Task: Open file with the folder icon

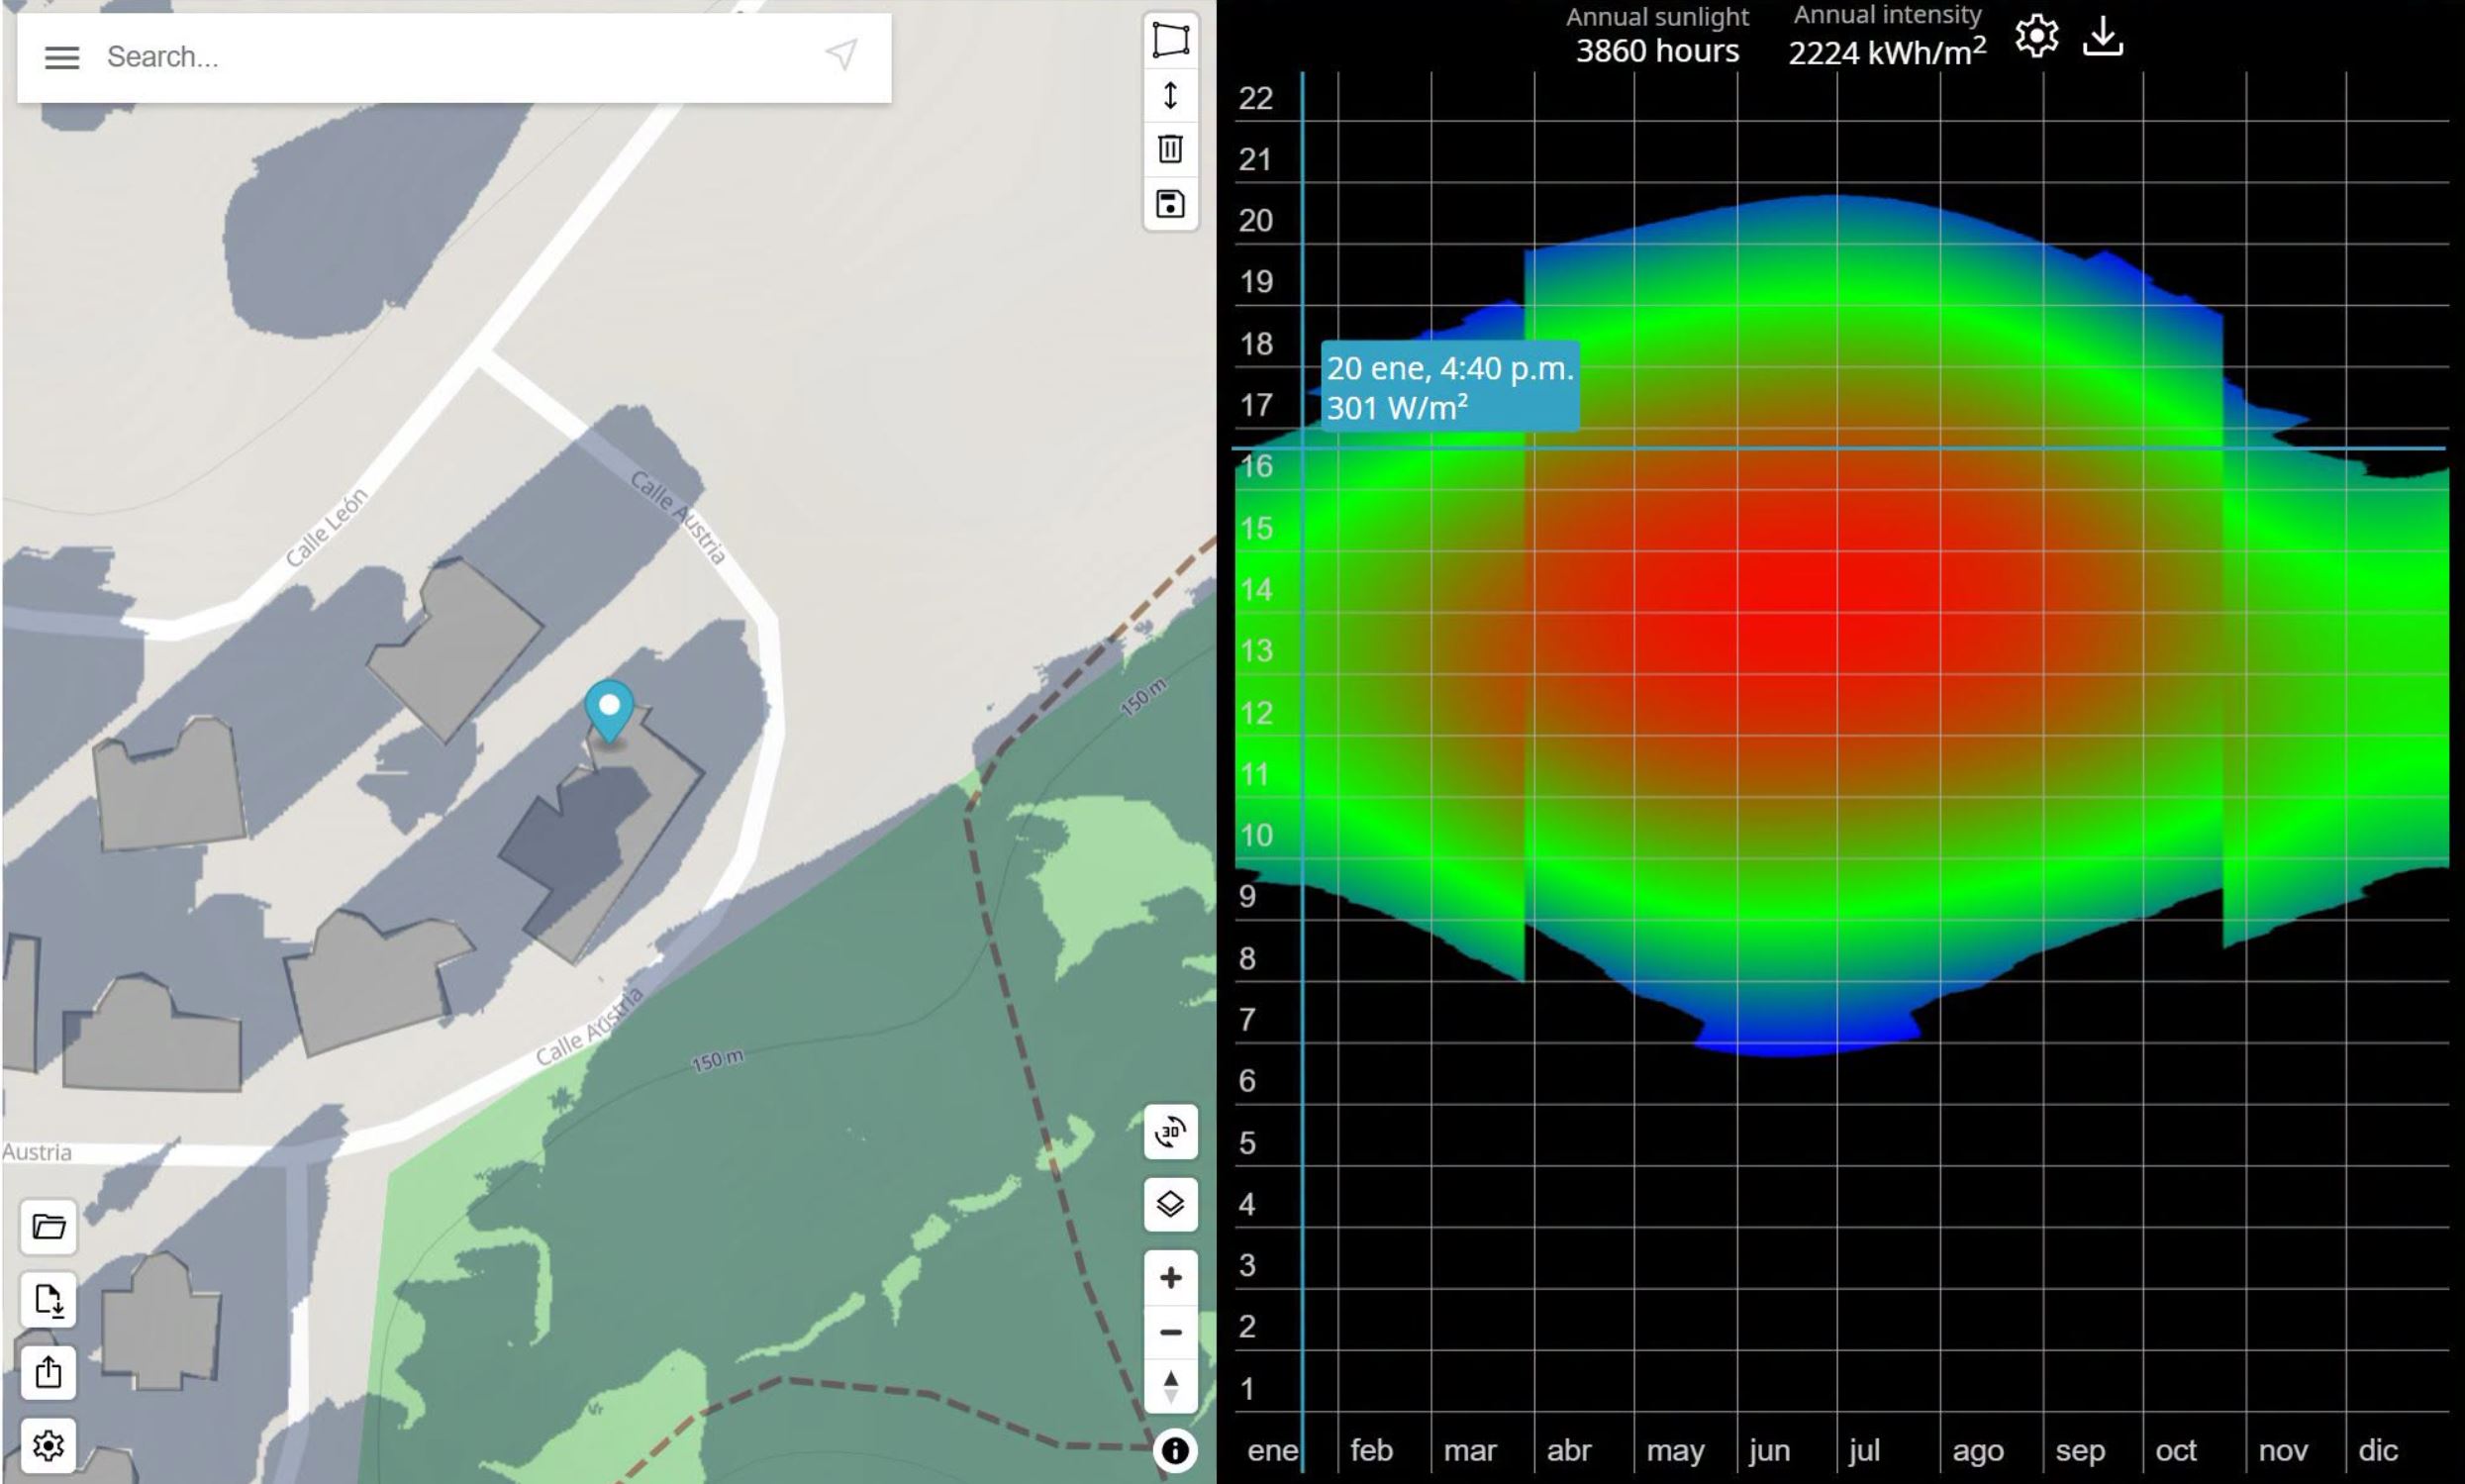Action: (48, 1226)
